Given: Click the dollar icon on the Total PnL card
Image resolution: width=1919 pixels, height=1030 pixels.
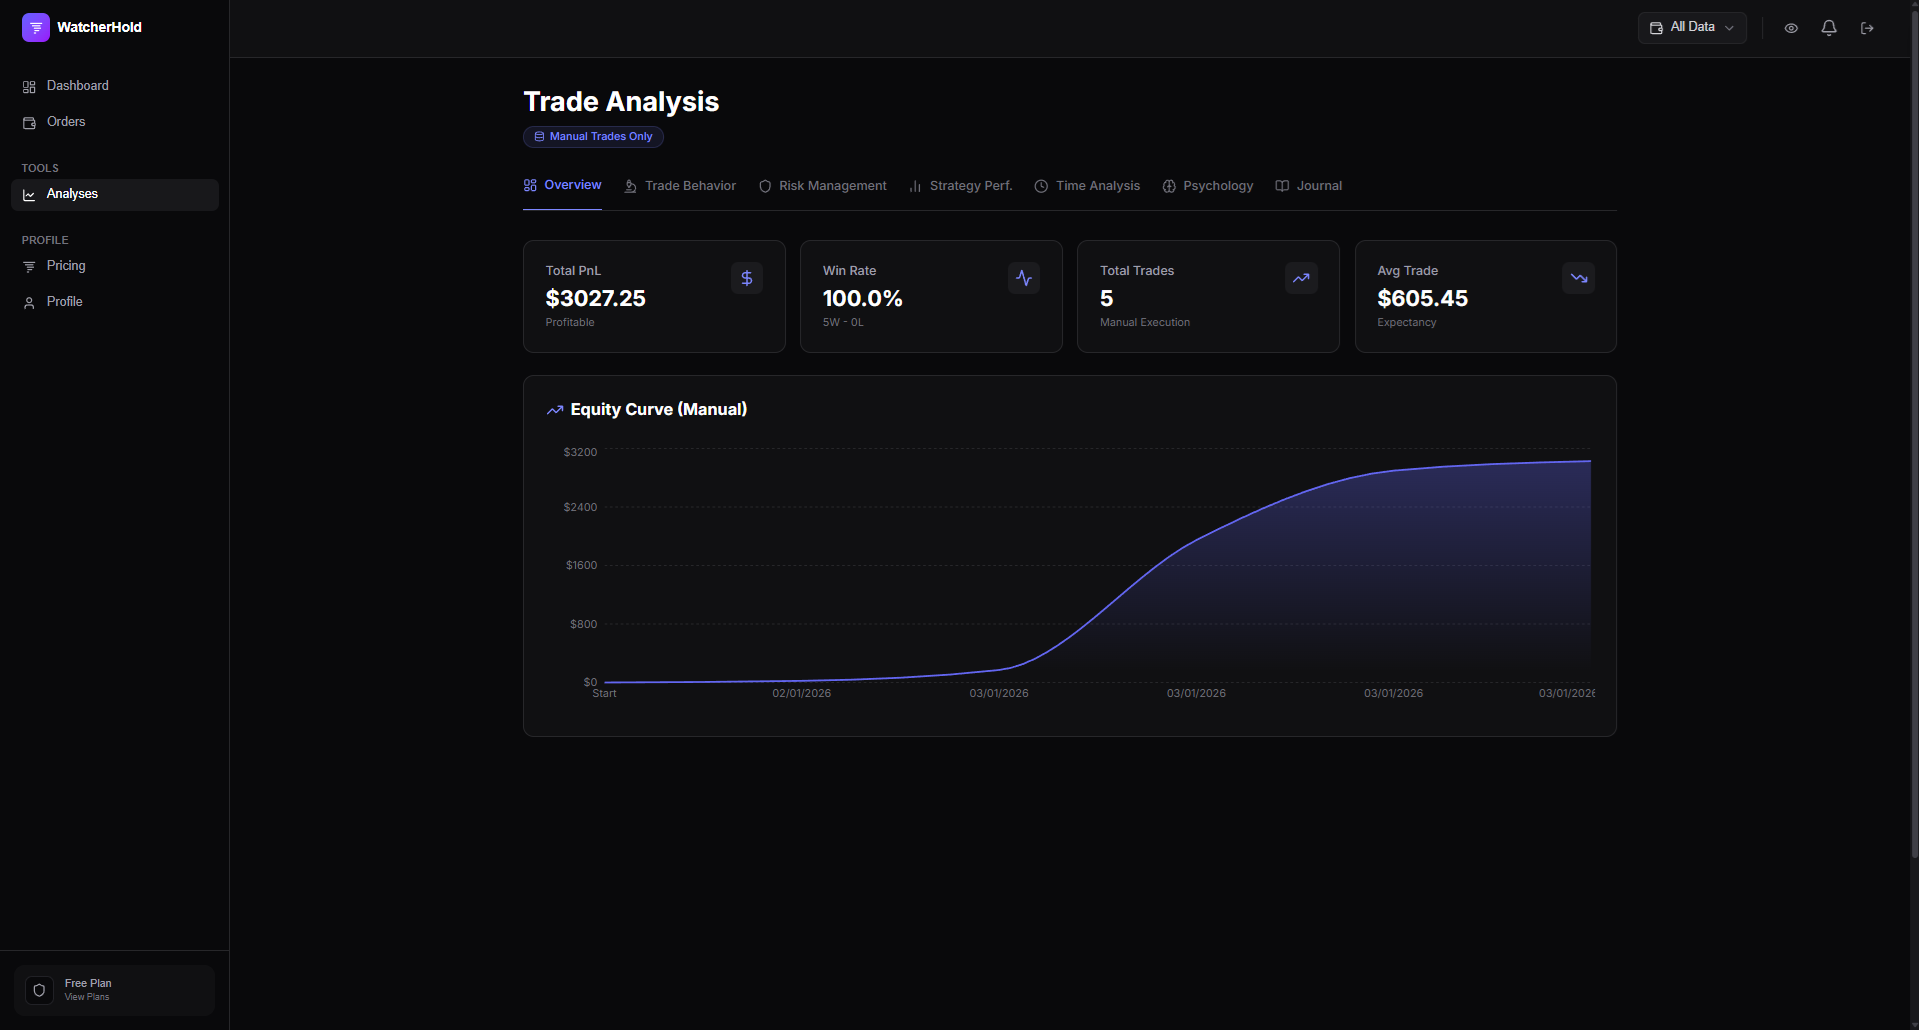Looking at the screenshot, I should 746,278.
